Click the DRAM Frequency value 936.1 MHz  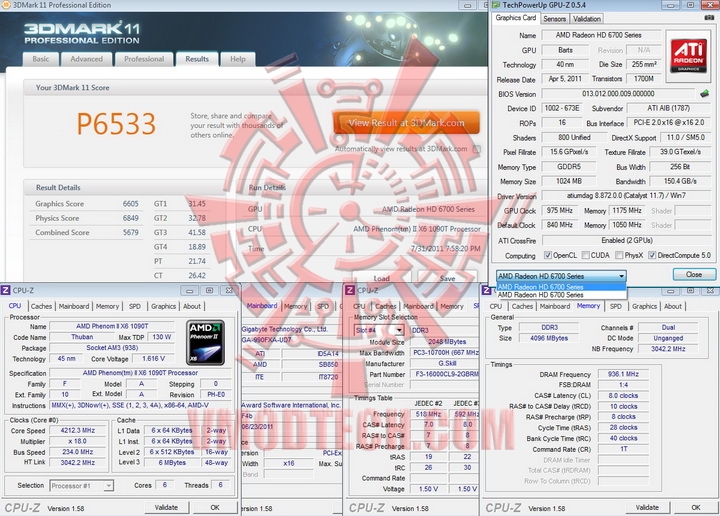click(x=623, y=374)
